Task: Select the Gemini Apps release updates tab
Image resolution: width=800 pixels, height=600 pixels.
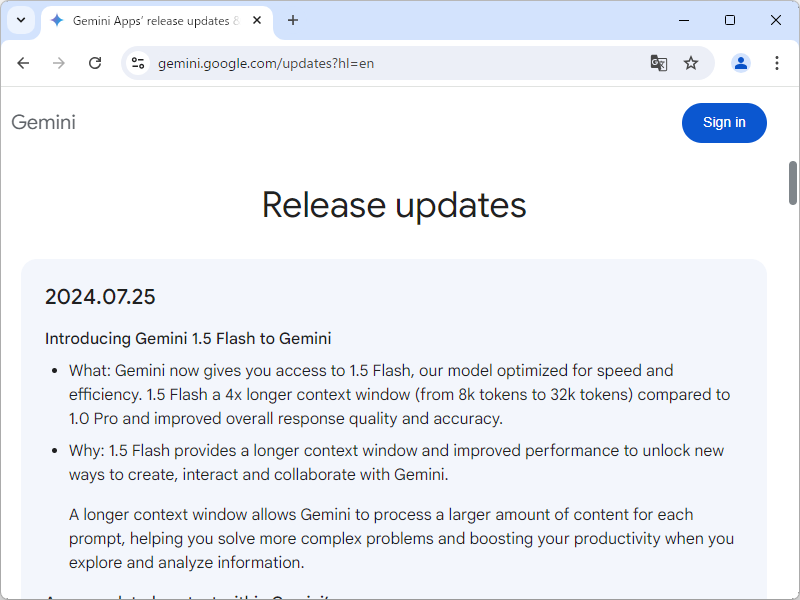Action: [150, 20]
